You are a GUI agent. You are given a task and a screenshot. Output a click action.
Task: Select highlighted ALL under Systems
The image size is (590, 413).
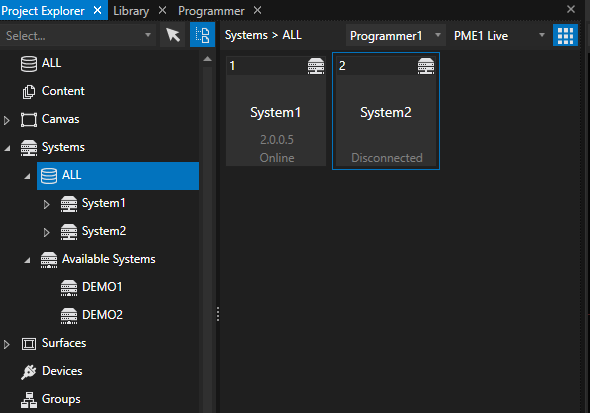click(x=118, y=176)
